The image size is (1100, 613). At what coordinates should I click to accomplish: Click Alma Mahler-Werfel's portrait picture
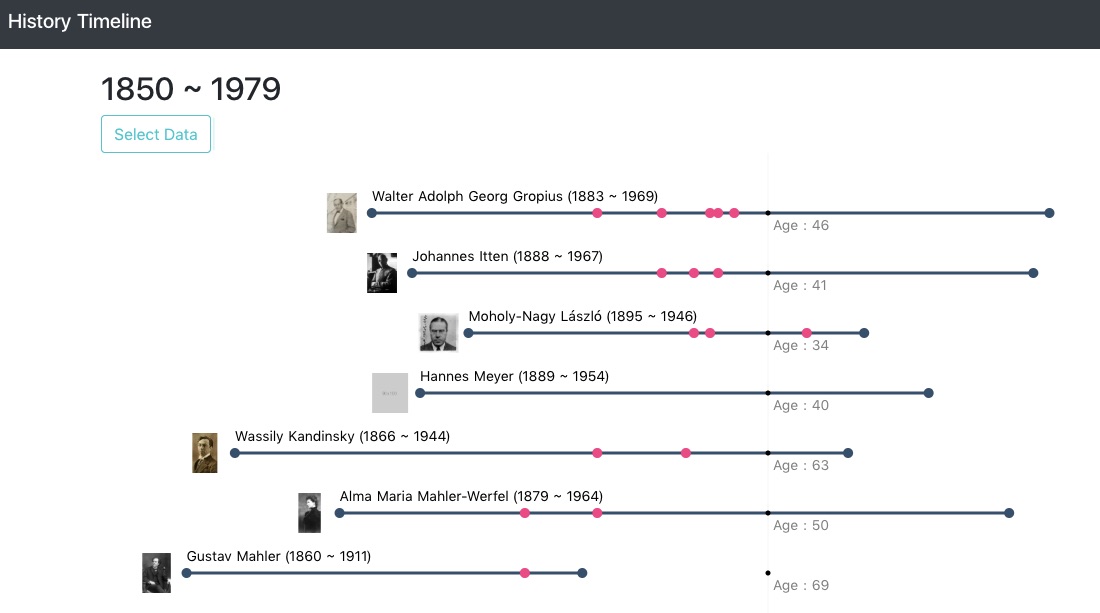(310, 512)
